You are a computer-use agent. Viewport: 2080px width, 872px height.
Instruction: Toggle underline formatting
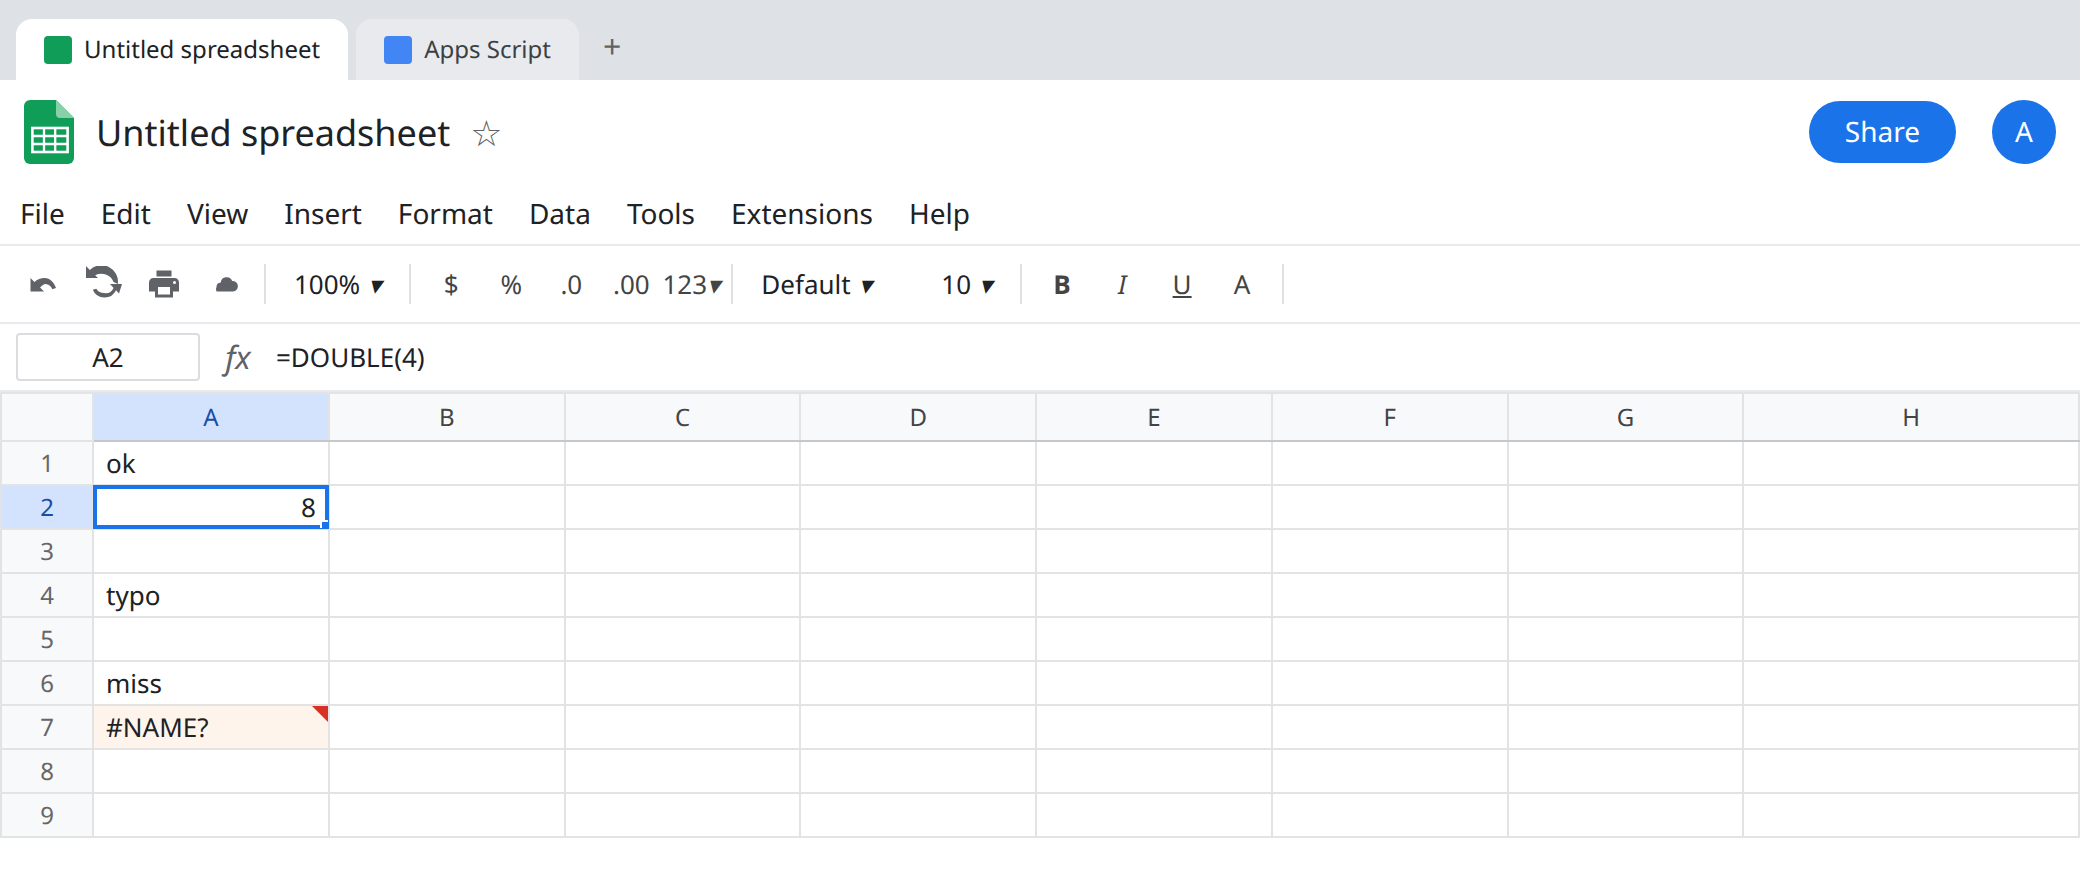pos(1182,286)
